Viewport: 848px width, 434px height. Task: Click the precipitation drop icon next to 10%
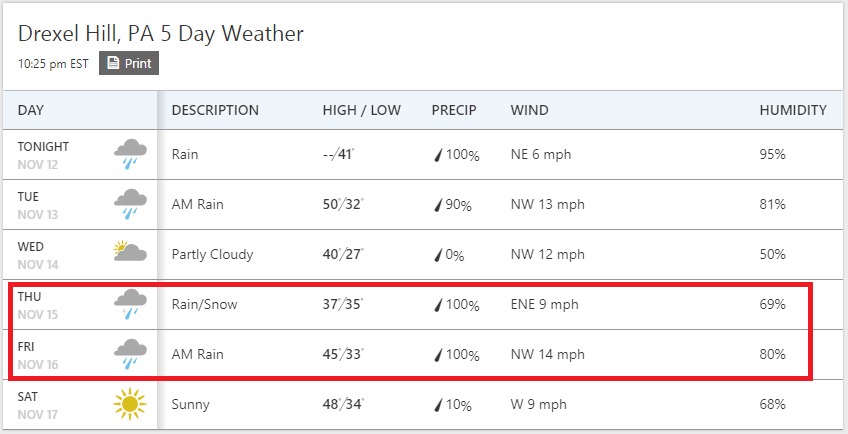point(439,405)
